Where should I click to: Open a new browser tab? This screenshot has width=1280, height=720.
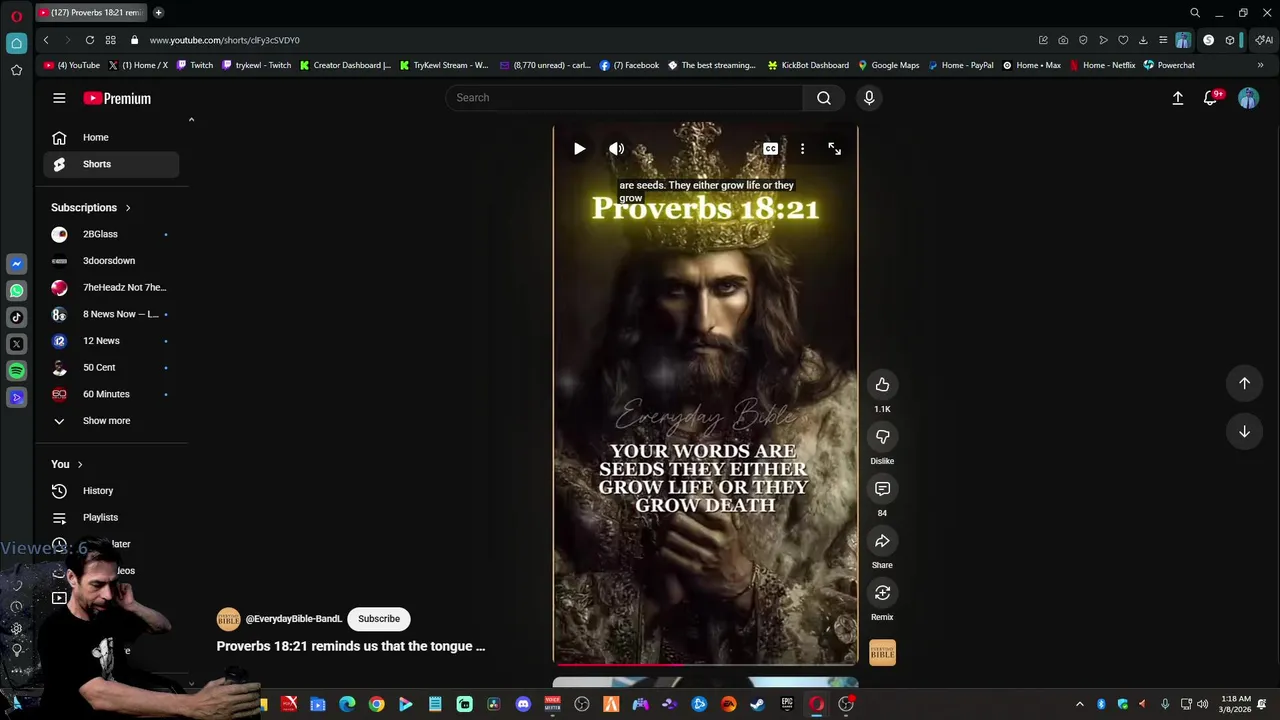point(158,13)
